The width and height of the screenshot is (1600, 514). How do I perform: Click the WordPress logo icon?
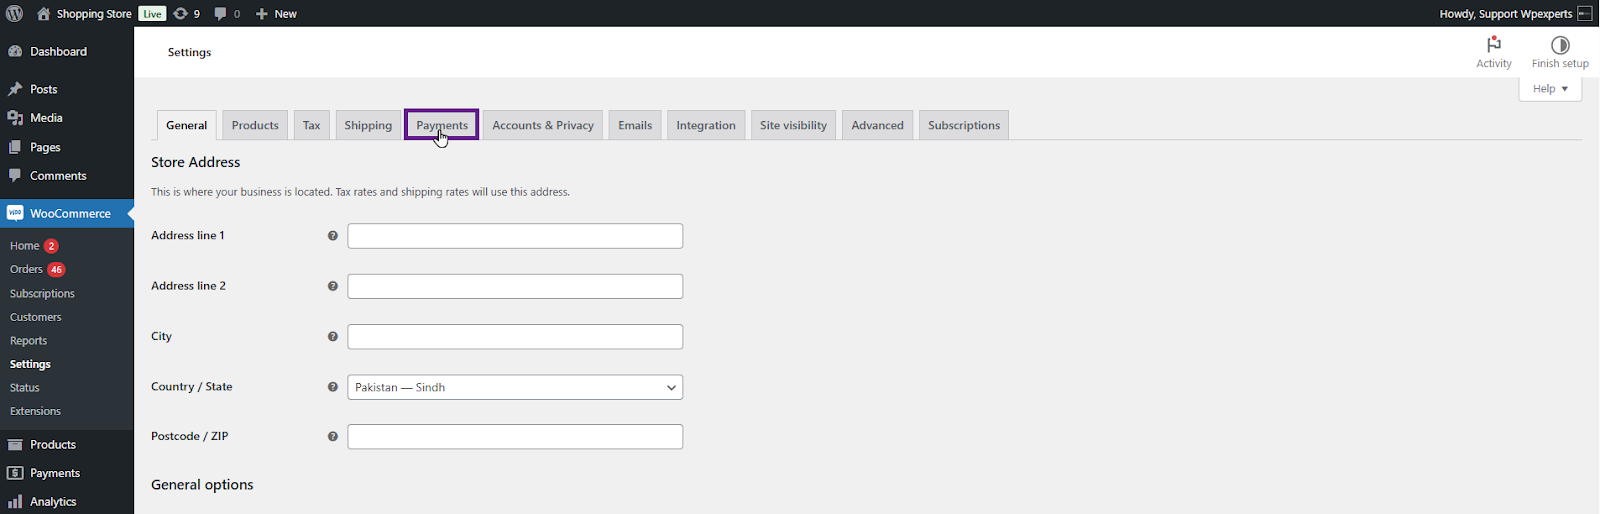coord(14,14)
